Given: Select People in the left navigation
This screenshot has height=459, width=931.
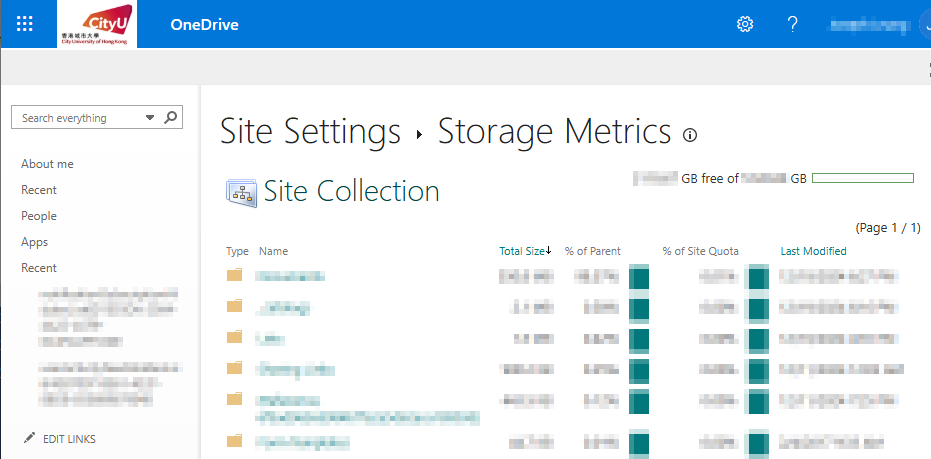Looking at the screenshot, I should tap(39, 216).
